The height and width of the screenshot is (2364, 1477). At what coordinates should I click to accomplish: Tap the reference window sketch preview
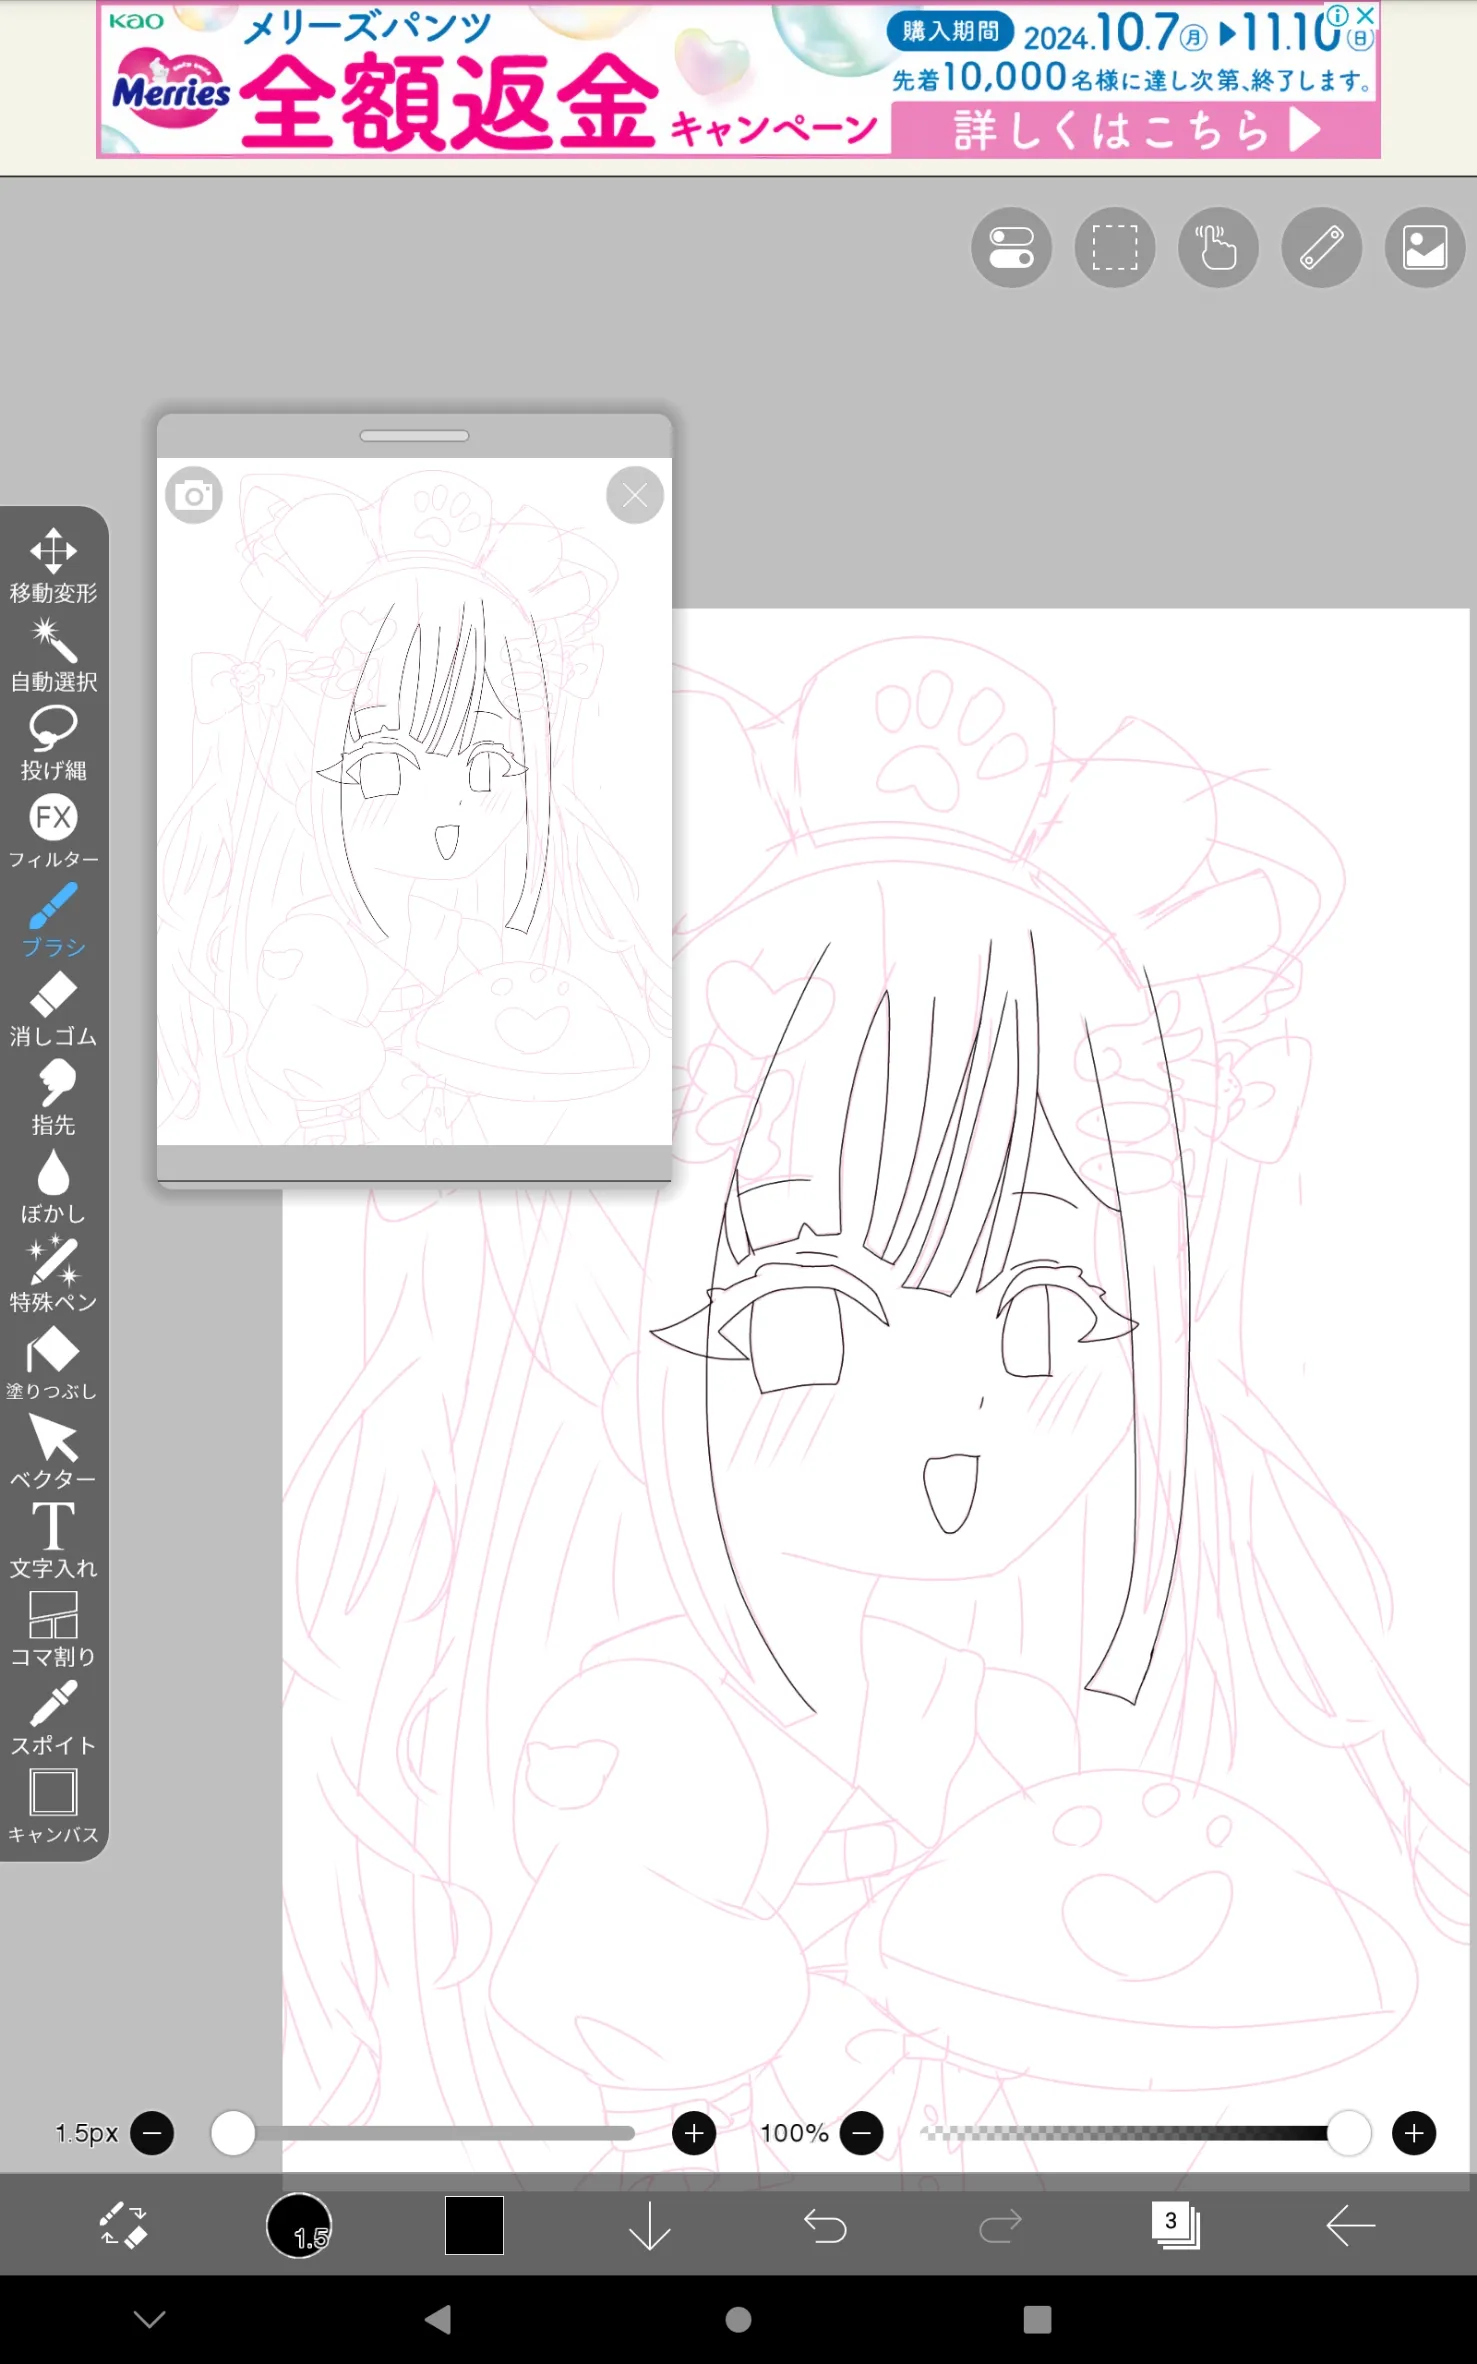pos(414,801)
